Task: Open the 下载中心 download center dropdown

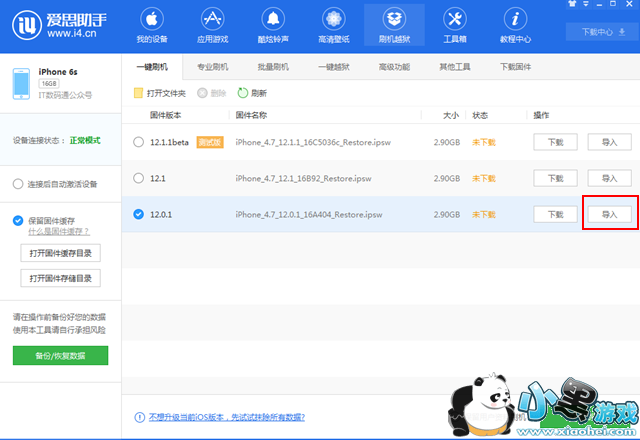Action: (x=601, y=31)
